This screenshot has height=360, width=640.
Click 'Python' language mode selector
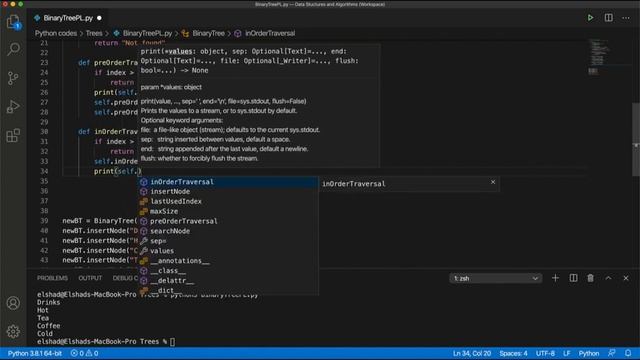(x=589, y=353)
